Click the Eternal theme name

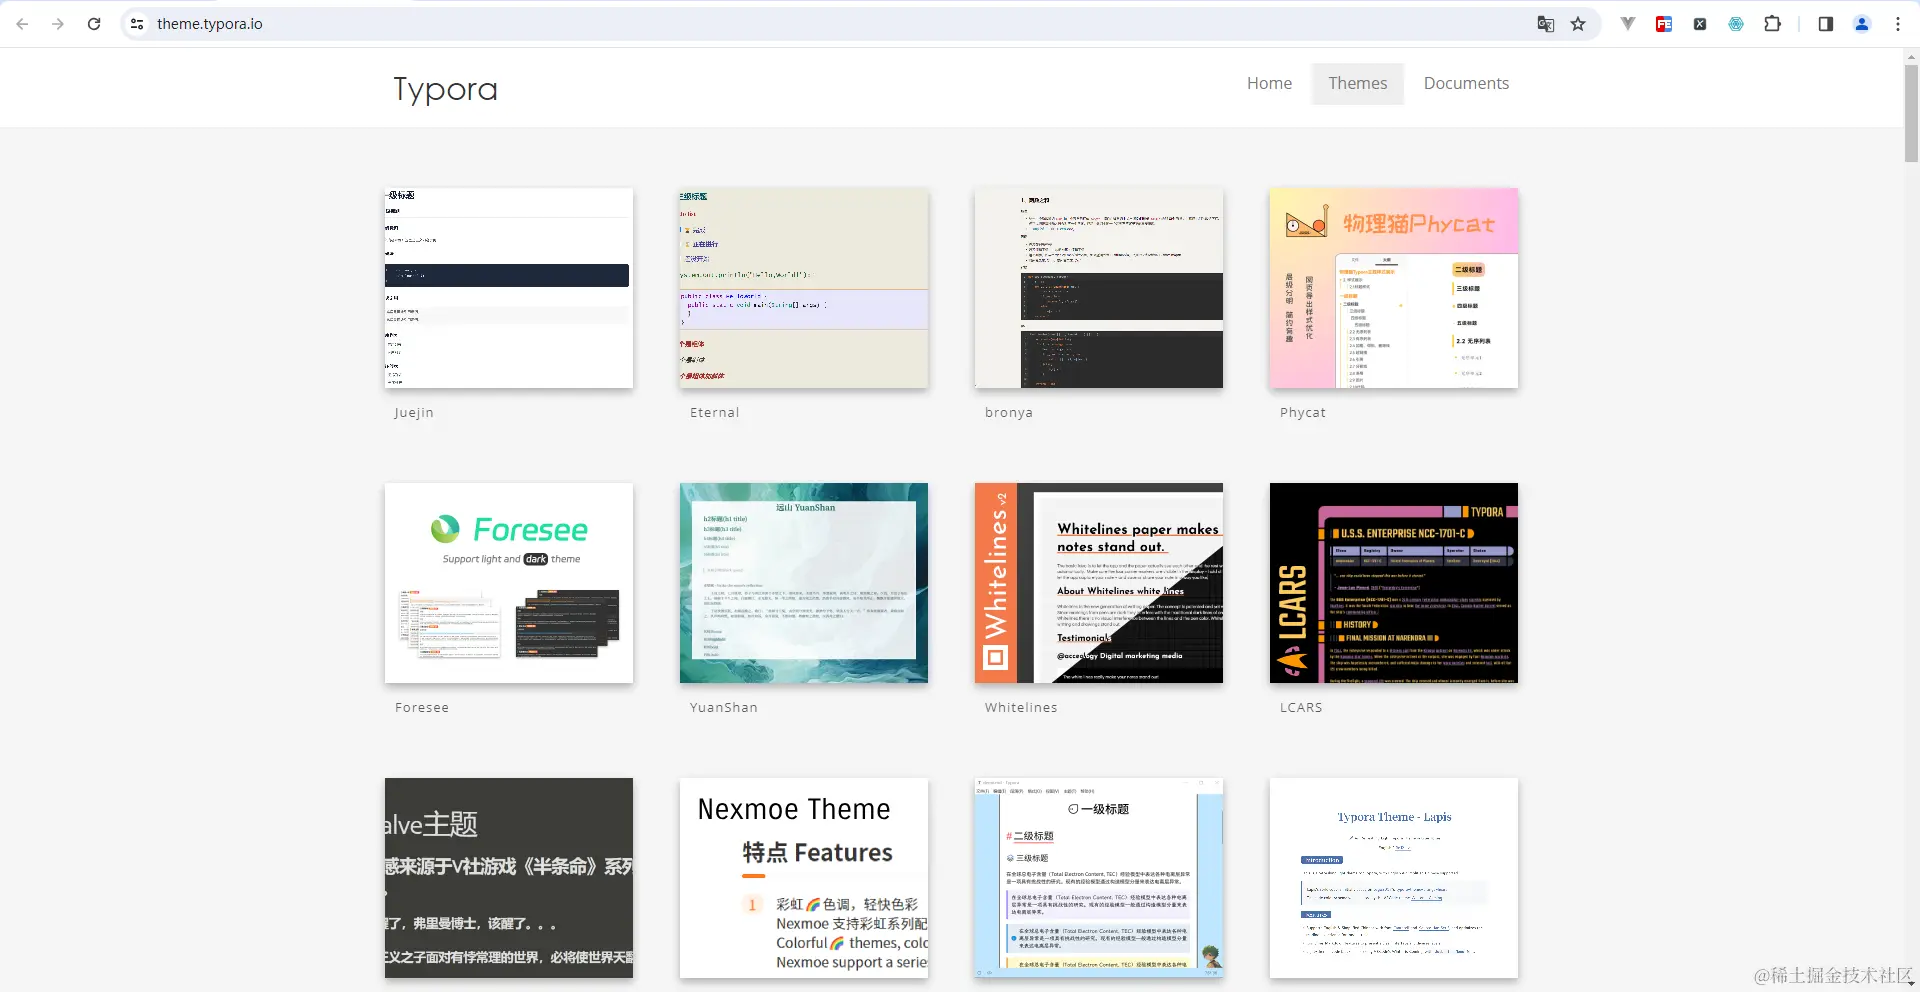click(x=714, y=413)
